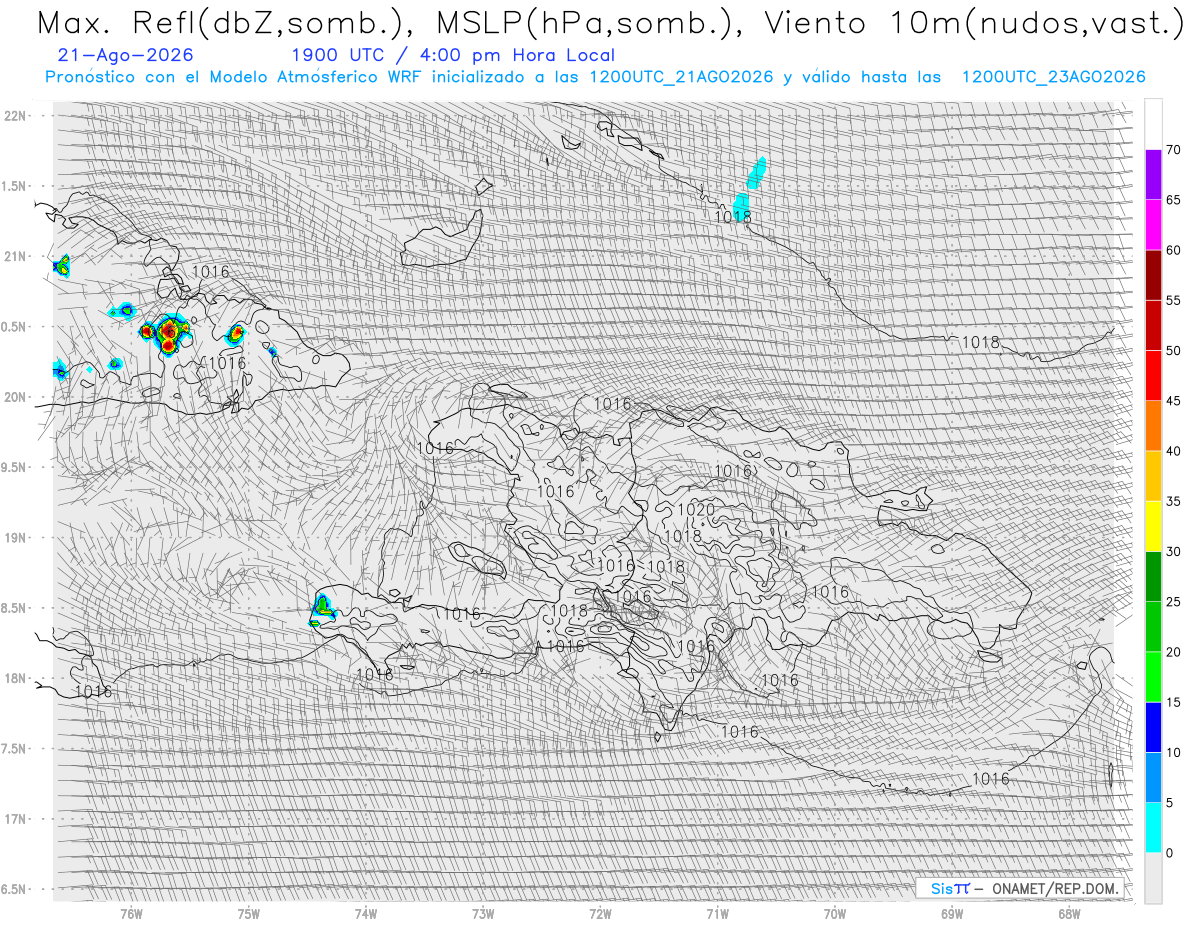1200x927 pixels.
Task: Click the '35' colorbar tick label
Action: (x=1173, y=501)
